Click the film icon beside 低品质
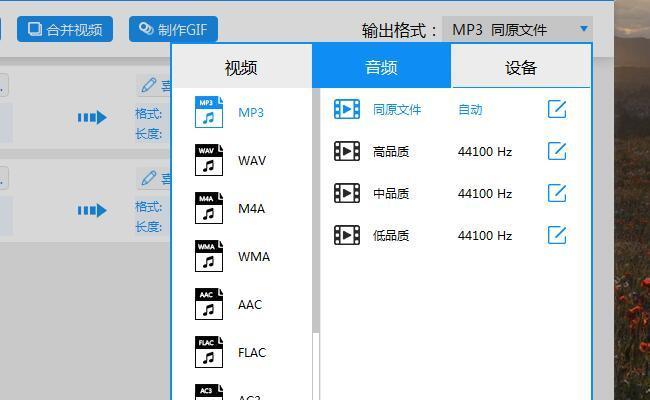 tap(347, 235)
